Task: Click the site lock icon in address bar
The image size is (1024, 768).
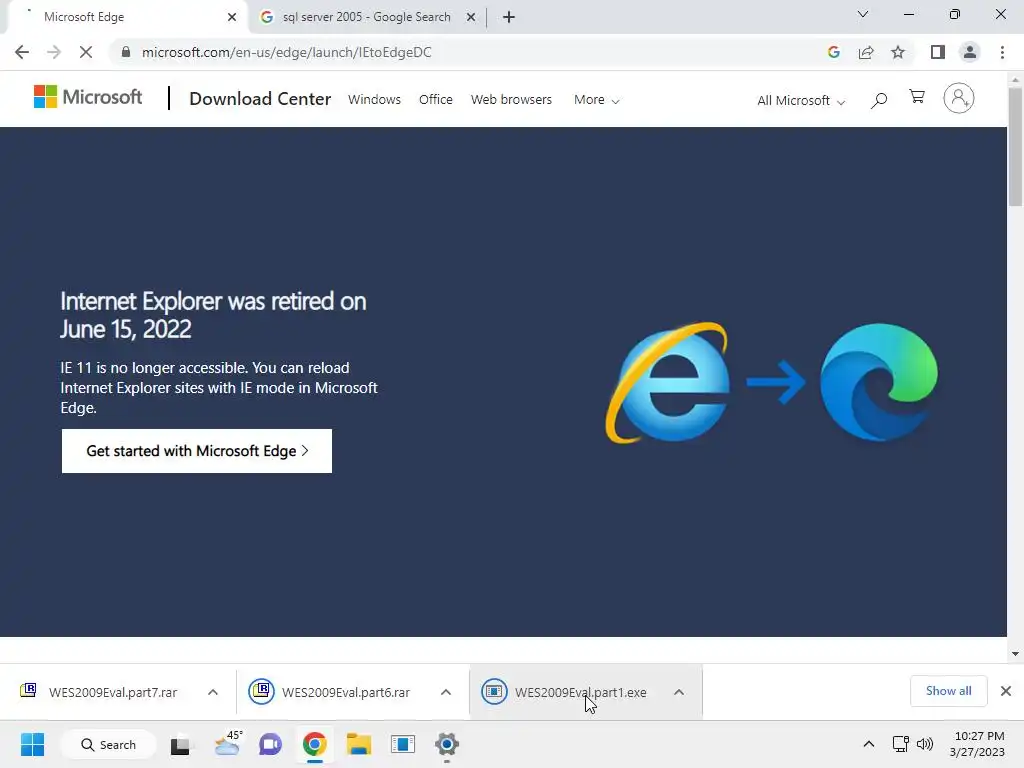Action: point(126,52)
